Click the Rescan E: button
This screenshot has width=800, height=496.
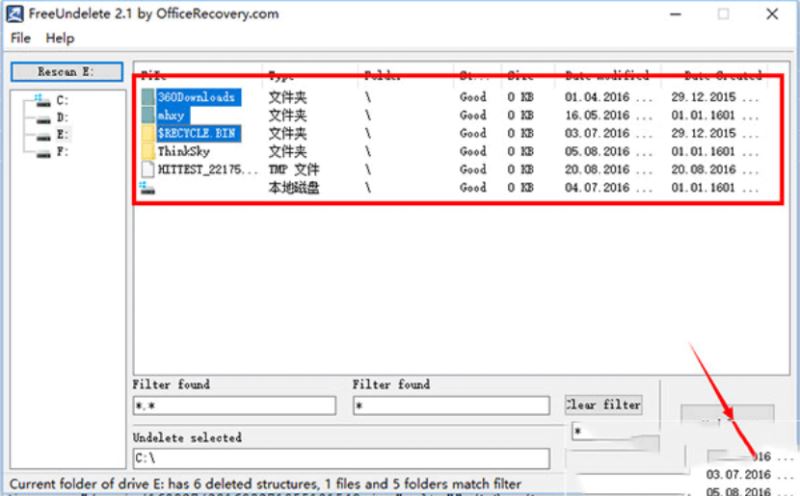66,72
